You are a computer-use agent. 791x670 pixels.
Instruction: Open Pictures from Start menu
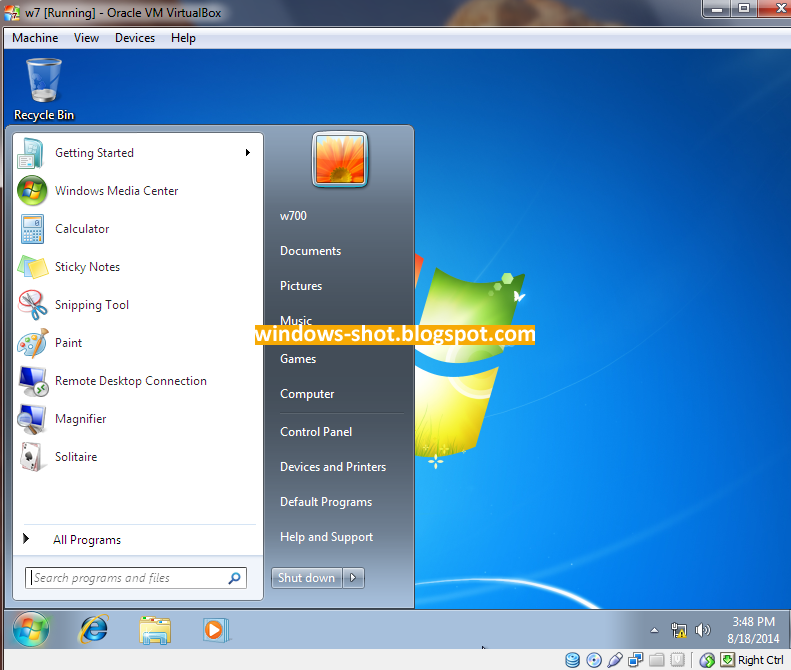[x=301, y=286]
